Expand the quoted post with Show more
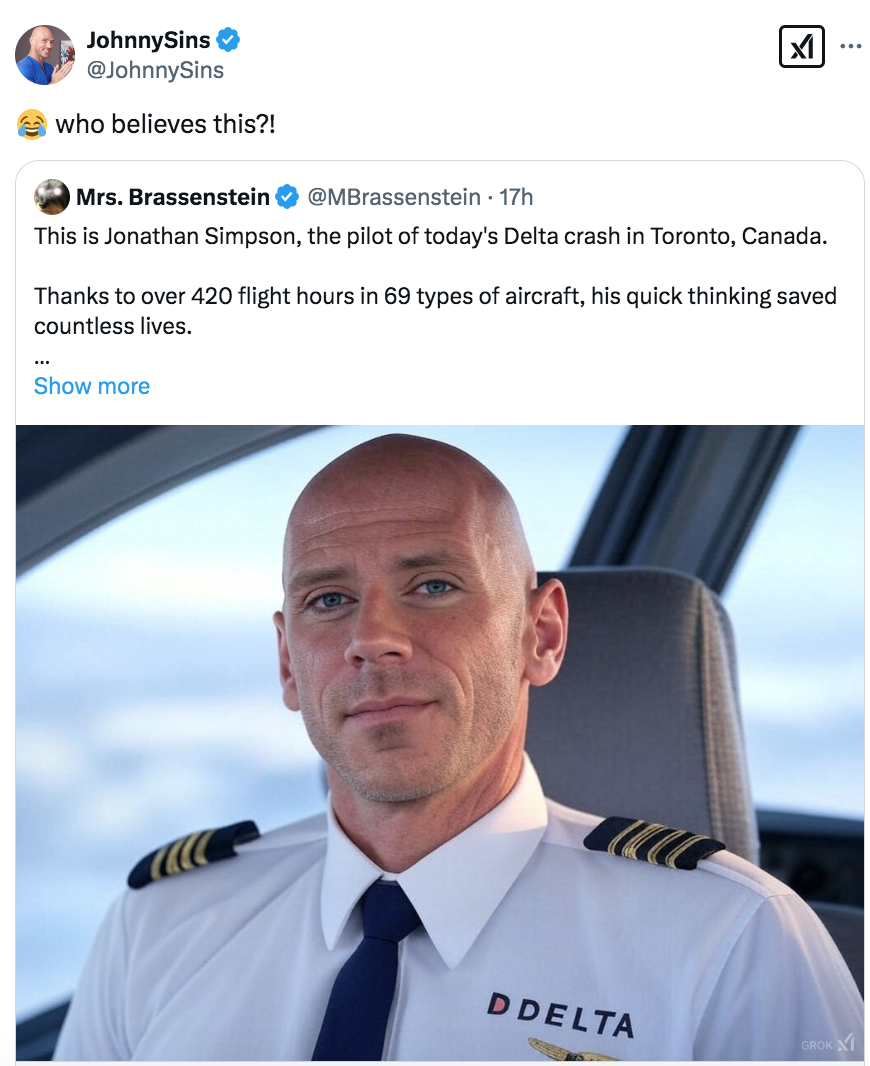 tap(91, 386)
